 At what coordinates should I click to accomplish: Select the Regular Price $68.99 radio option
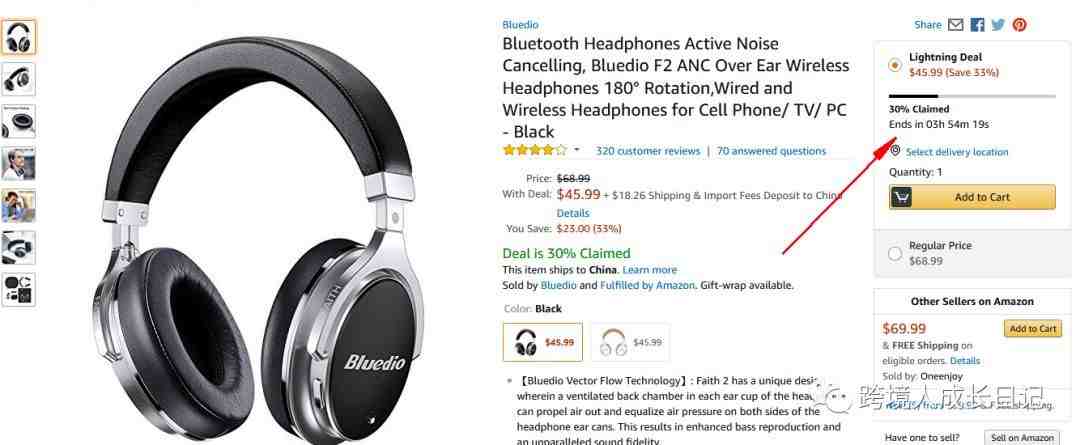point(895,253)
